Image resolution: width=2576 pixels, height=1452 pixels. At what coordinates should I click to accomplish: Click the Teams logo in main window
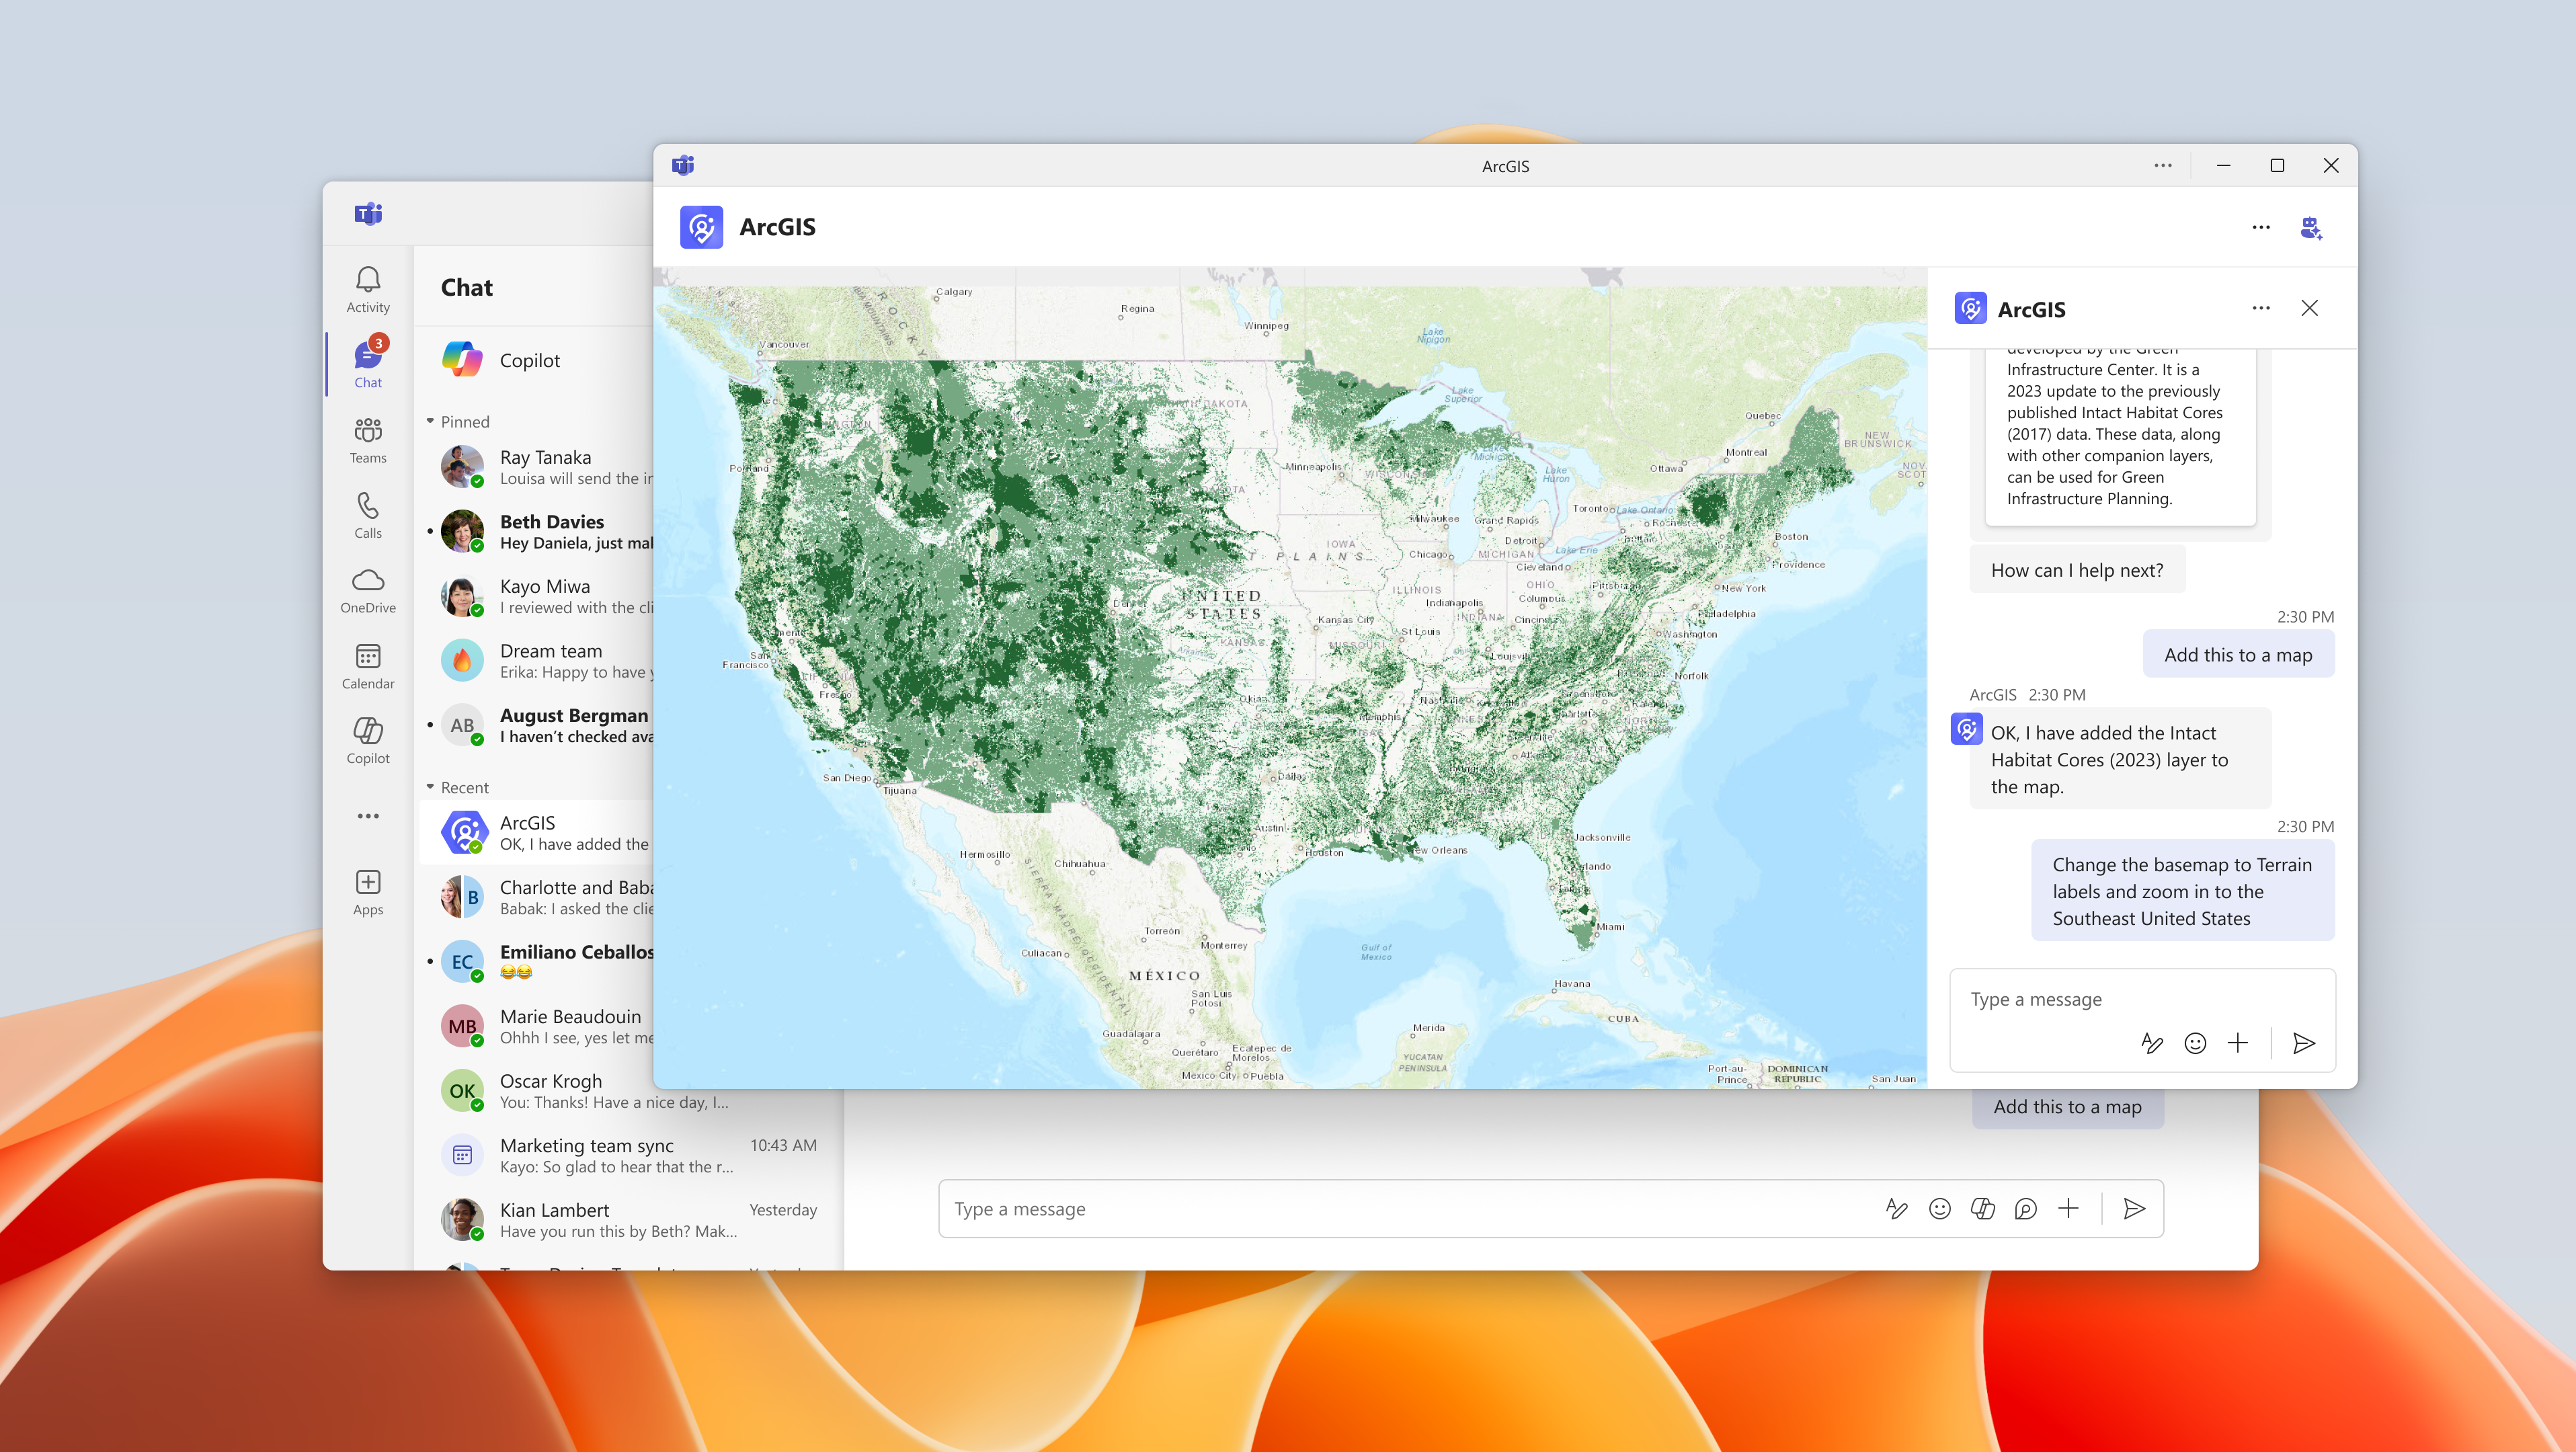(x=368, y=213)
